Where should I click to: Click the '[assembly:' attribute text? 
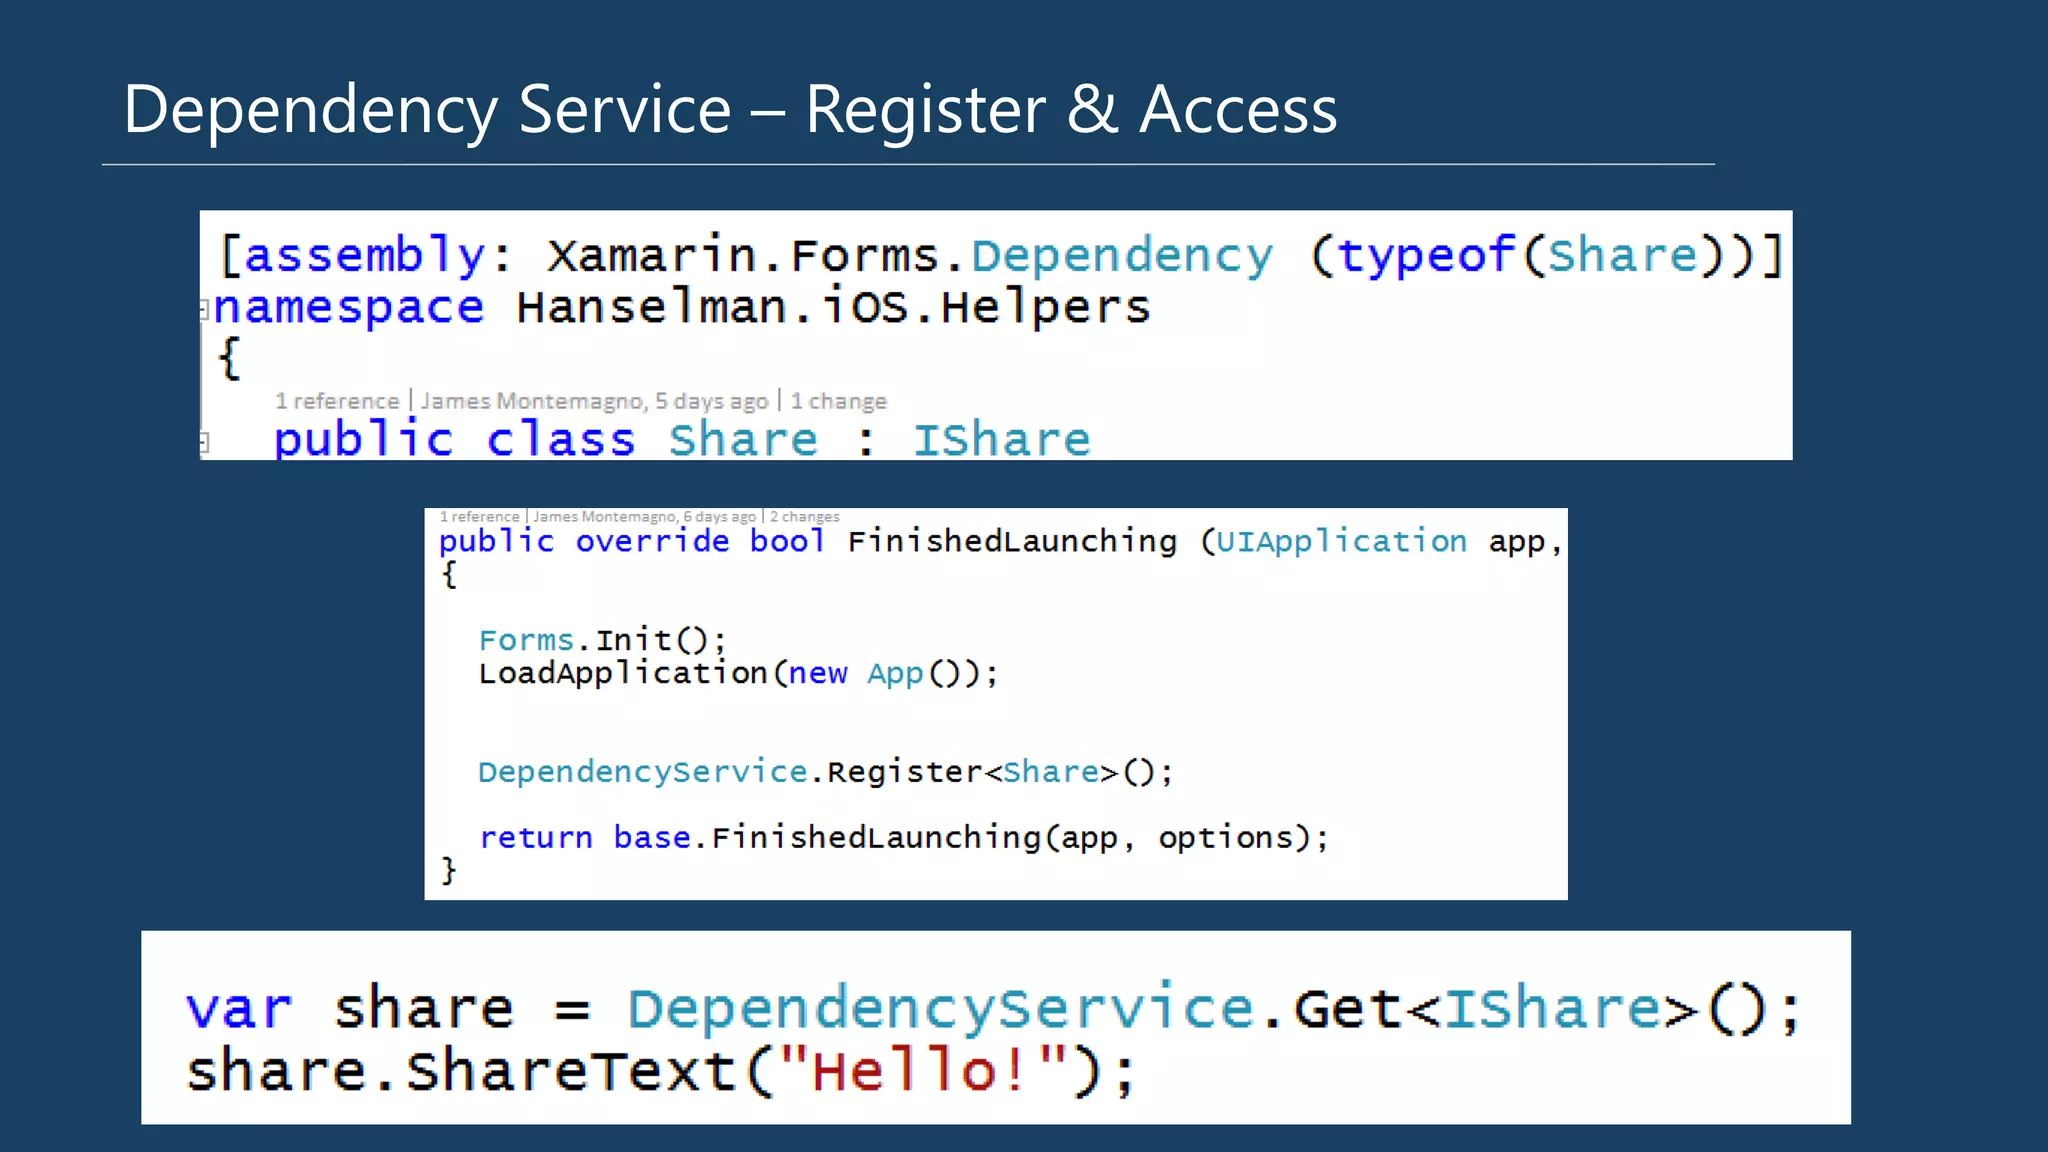pyautogui.click(x=366, y=255)
